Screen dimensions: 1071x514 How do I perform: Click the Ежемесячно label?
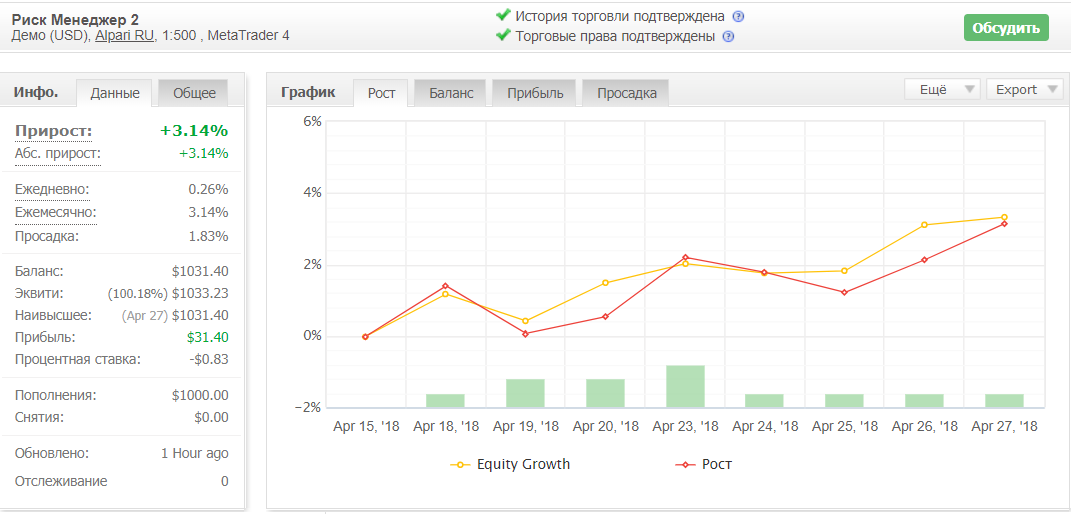(x=55, y=212)
